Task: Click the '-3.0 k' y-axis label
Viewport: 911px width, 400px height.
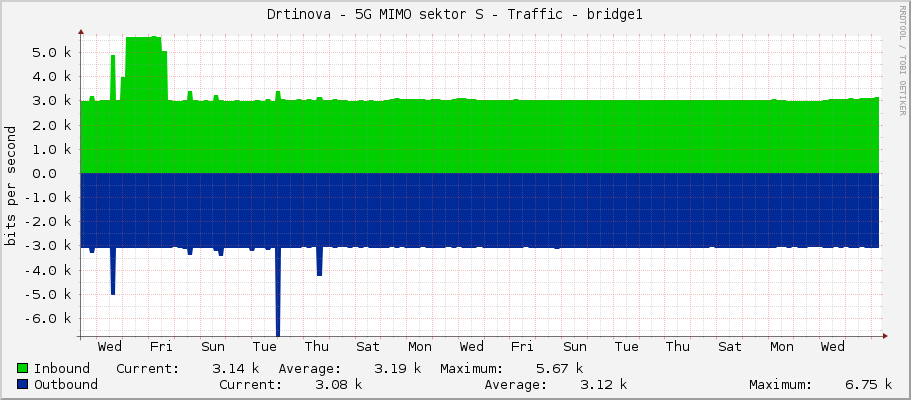Action: [48, 246]
